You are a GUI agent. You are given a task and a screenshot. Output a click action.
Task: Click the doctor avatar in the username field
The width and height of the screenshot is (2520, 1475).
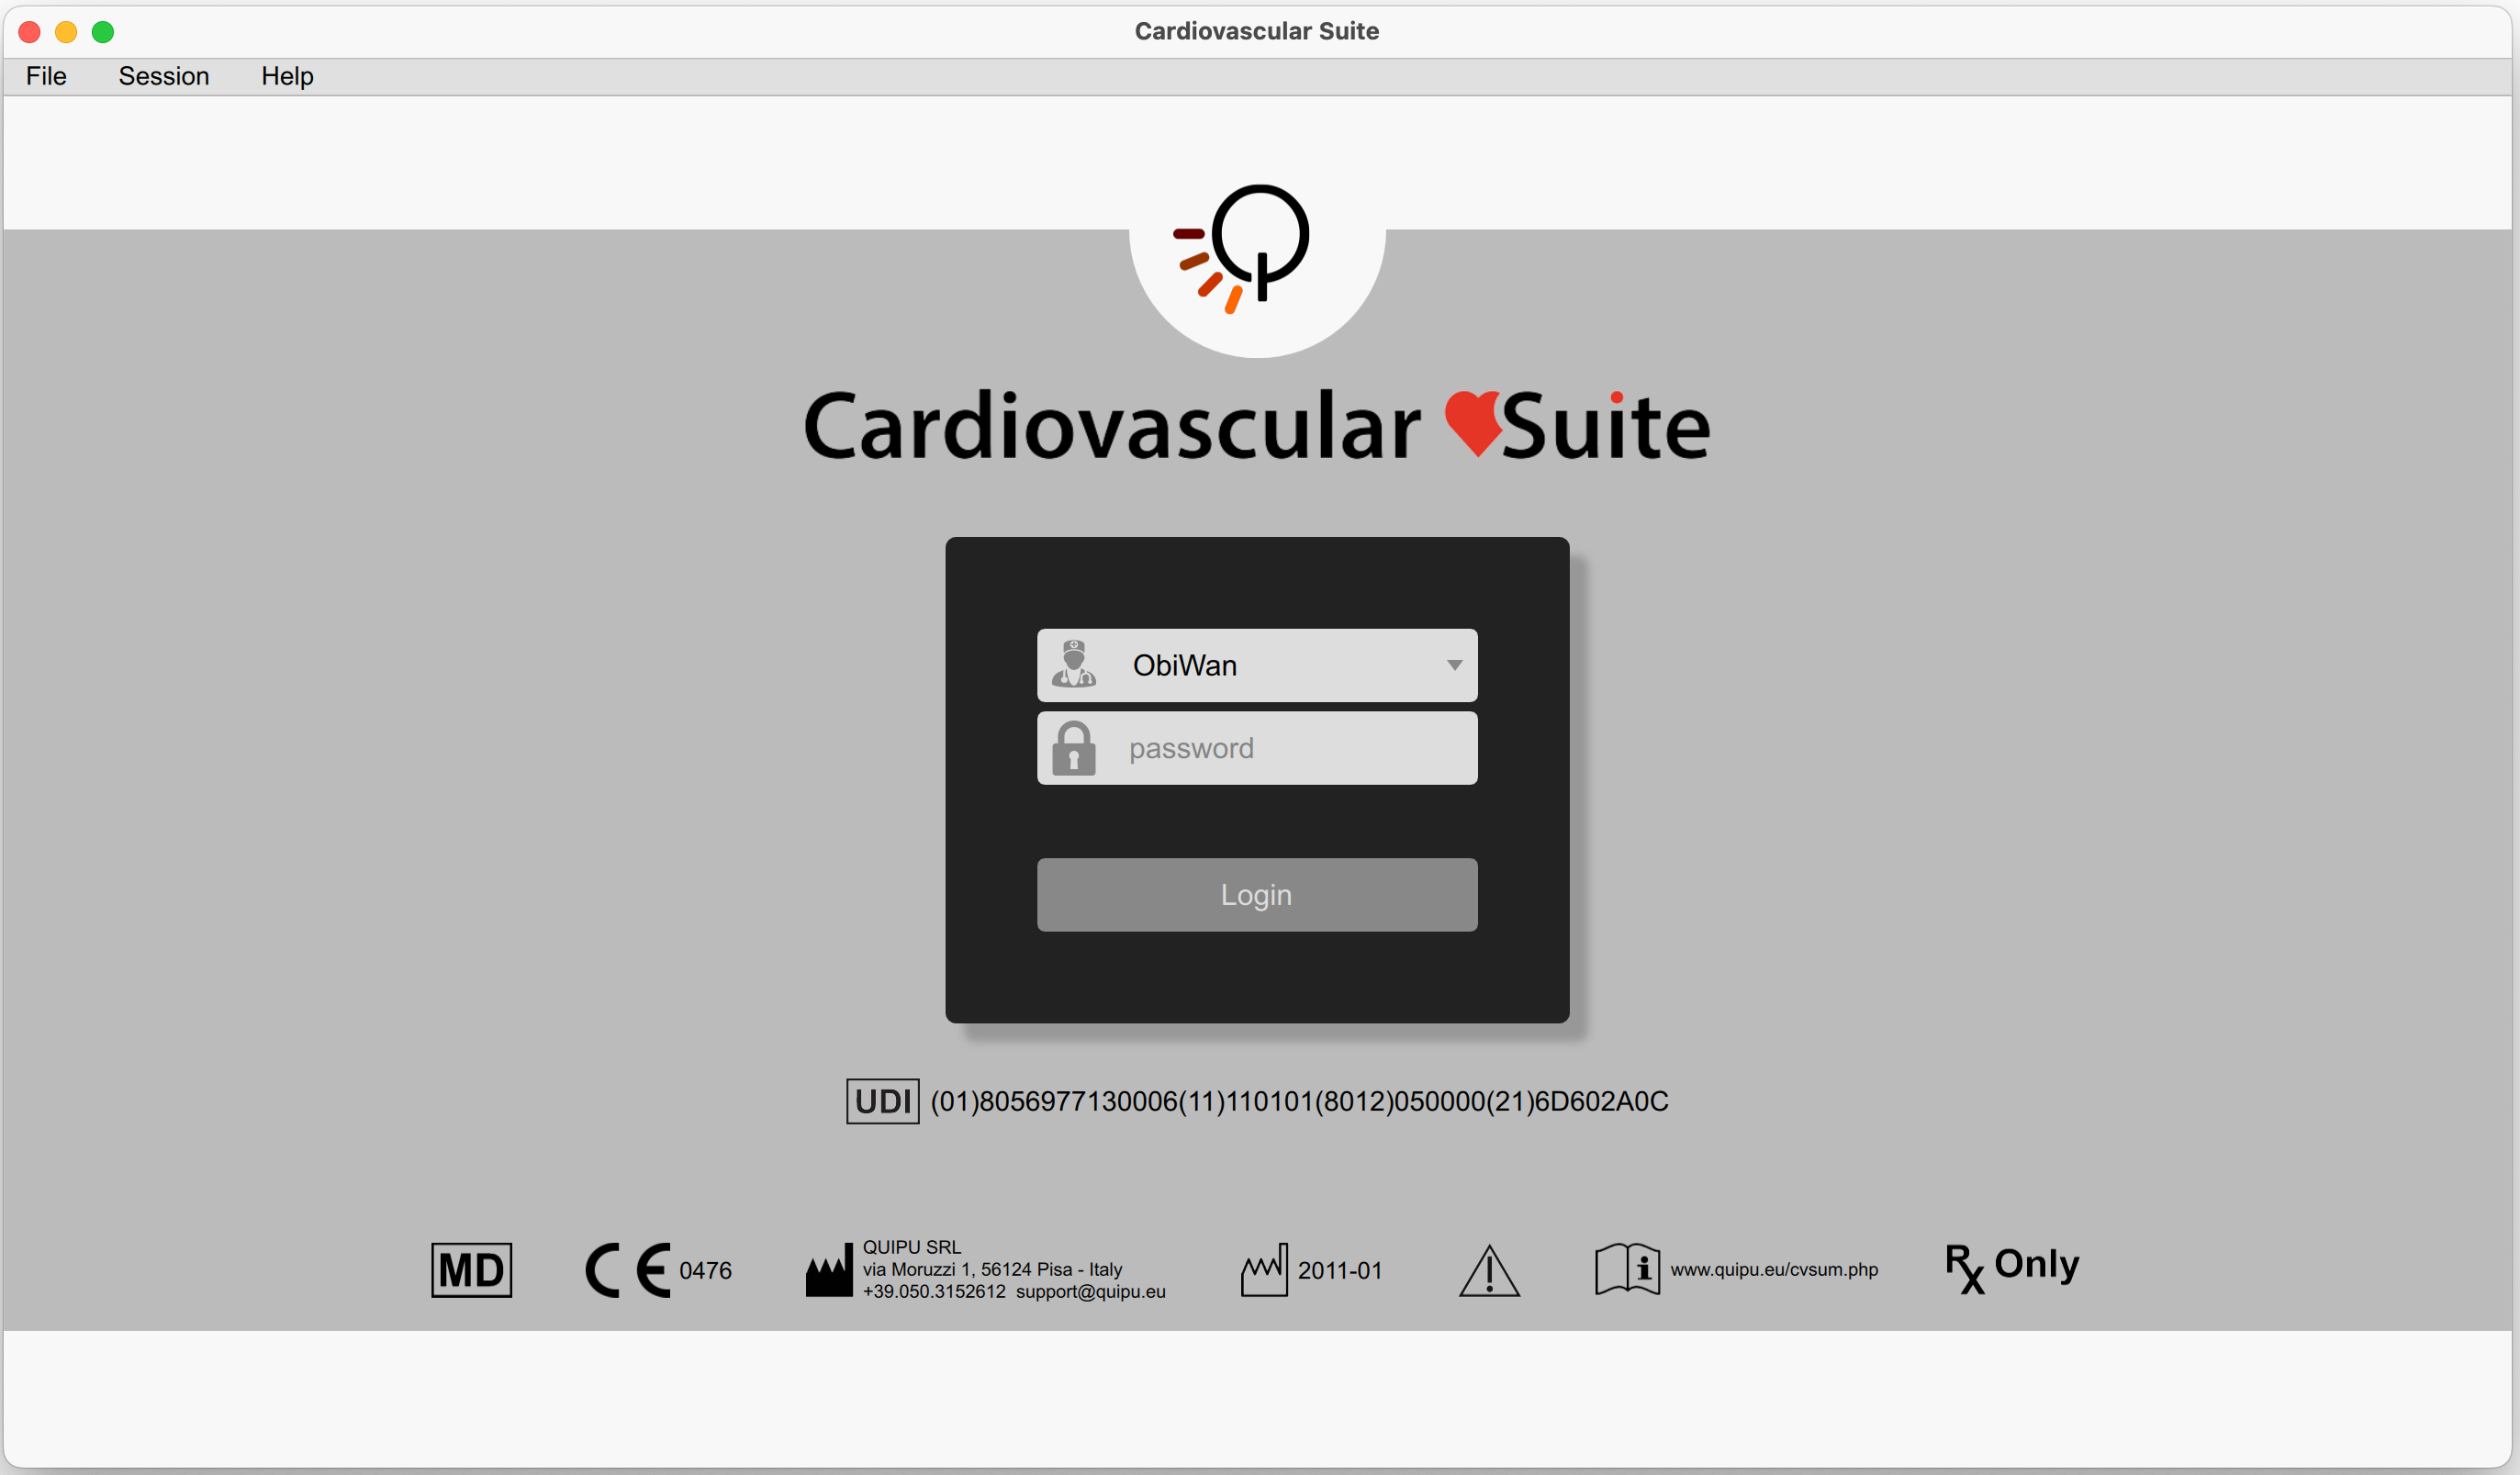[x=1075, y=665]
